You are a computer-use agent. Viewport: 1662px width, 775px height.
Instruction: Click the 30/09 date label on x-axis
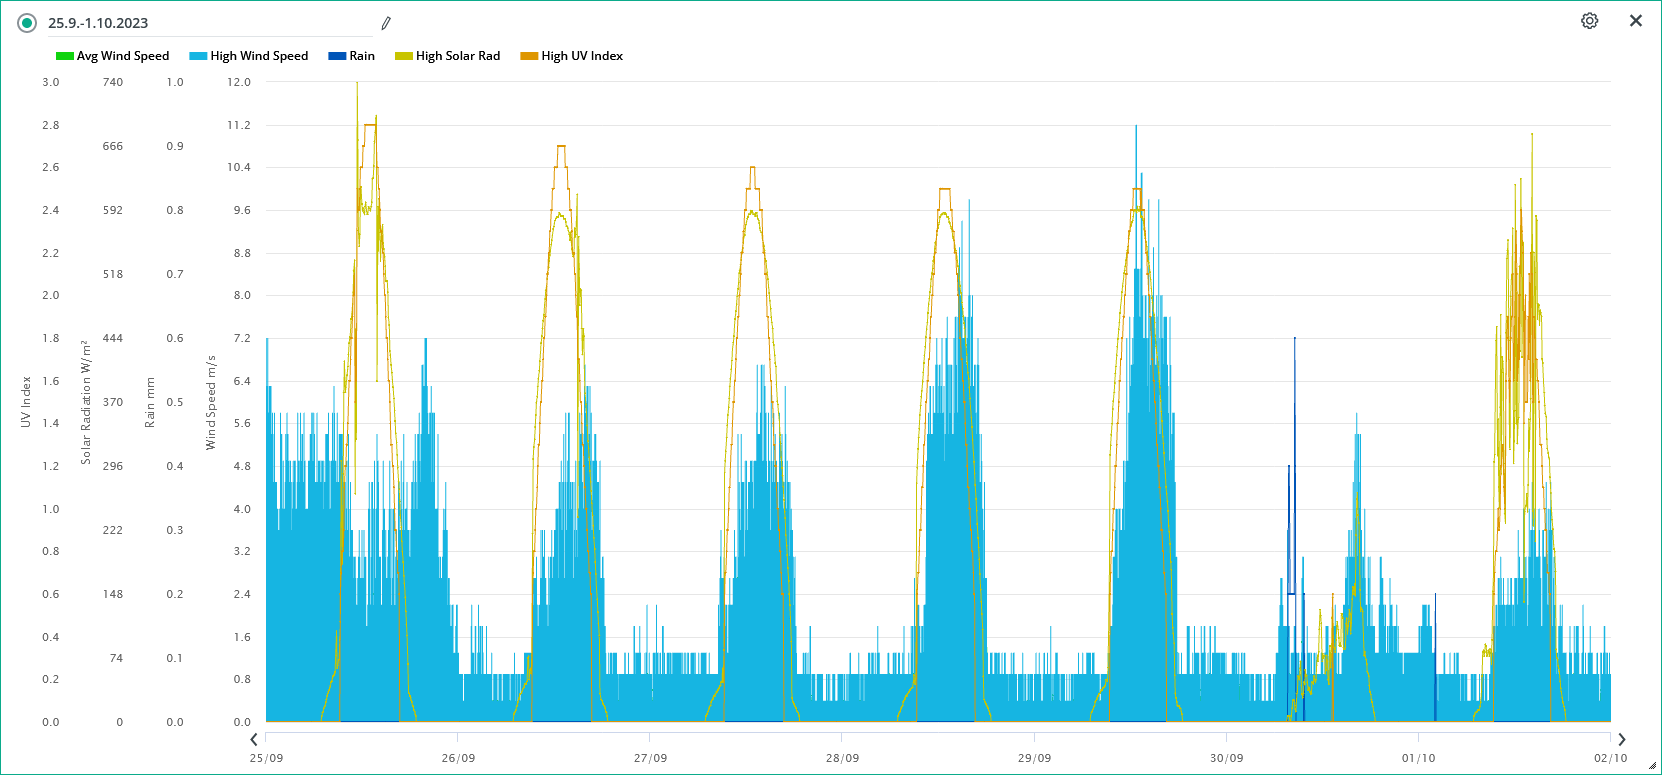(1226, 758)
